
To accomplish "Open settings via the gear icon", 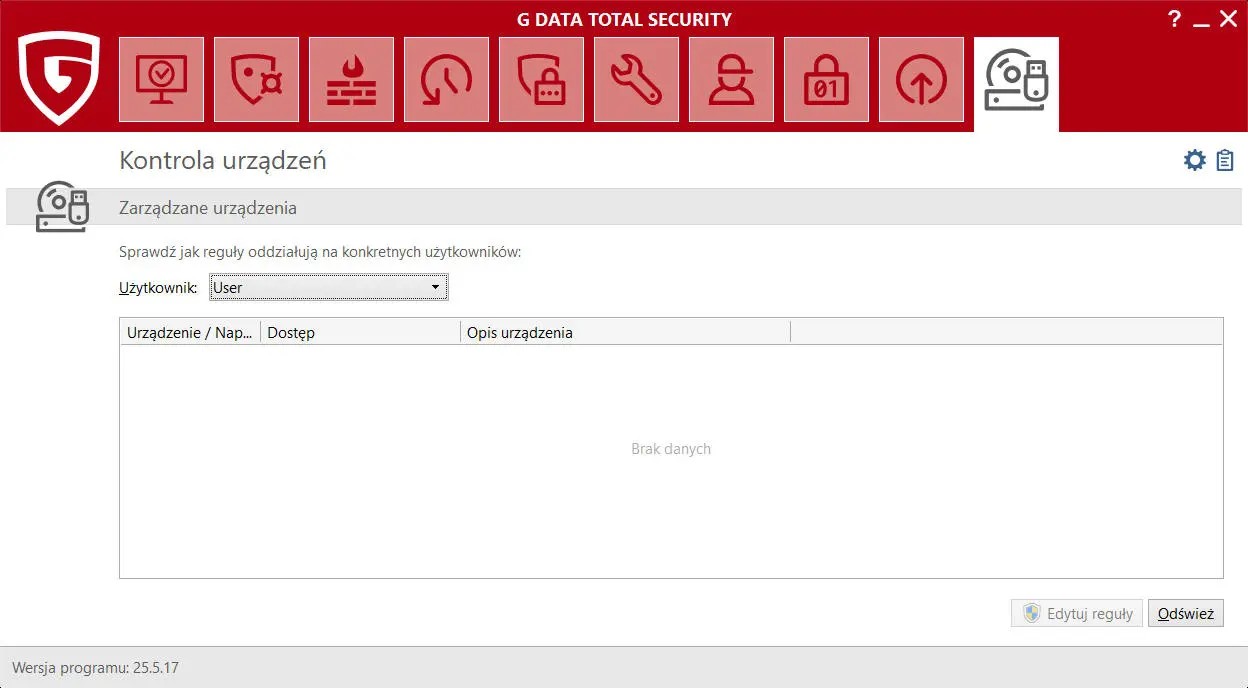I will [x=1194, y=159].
